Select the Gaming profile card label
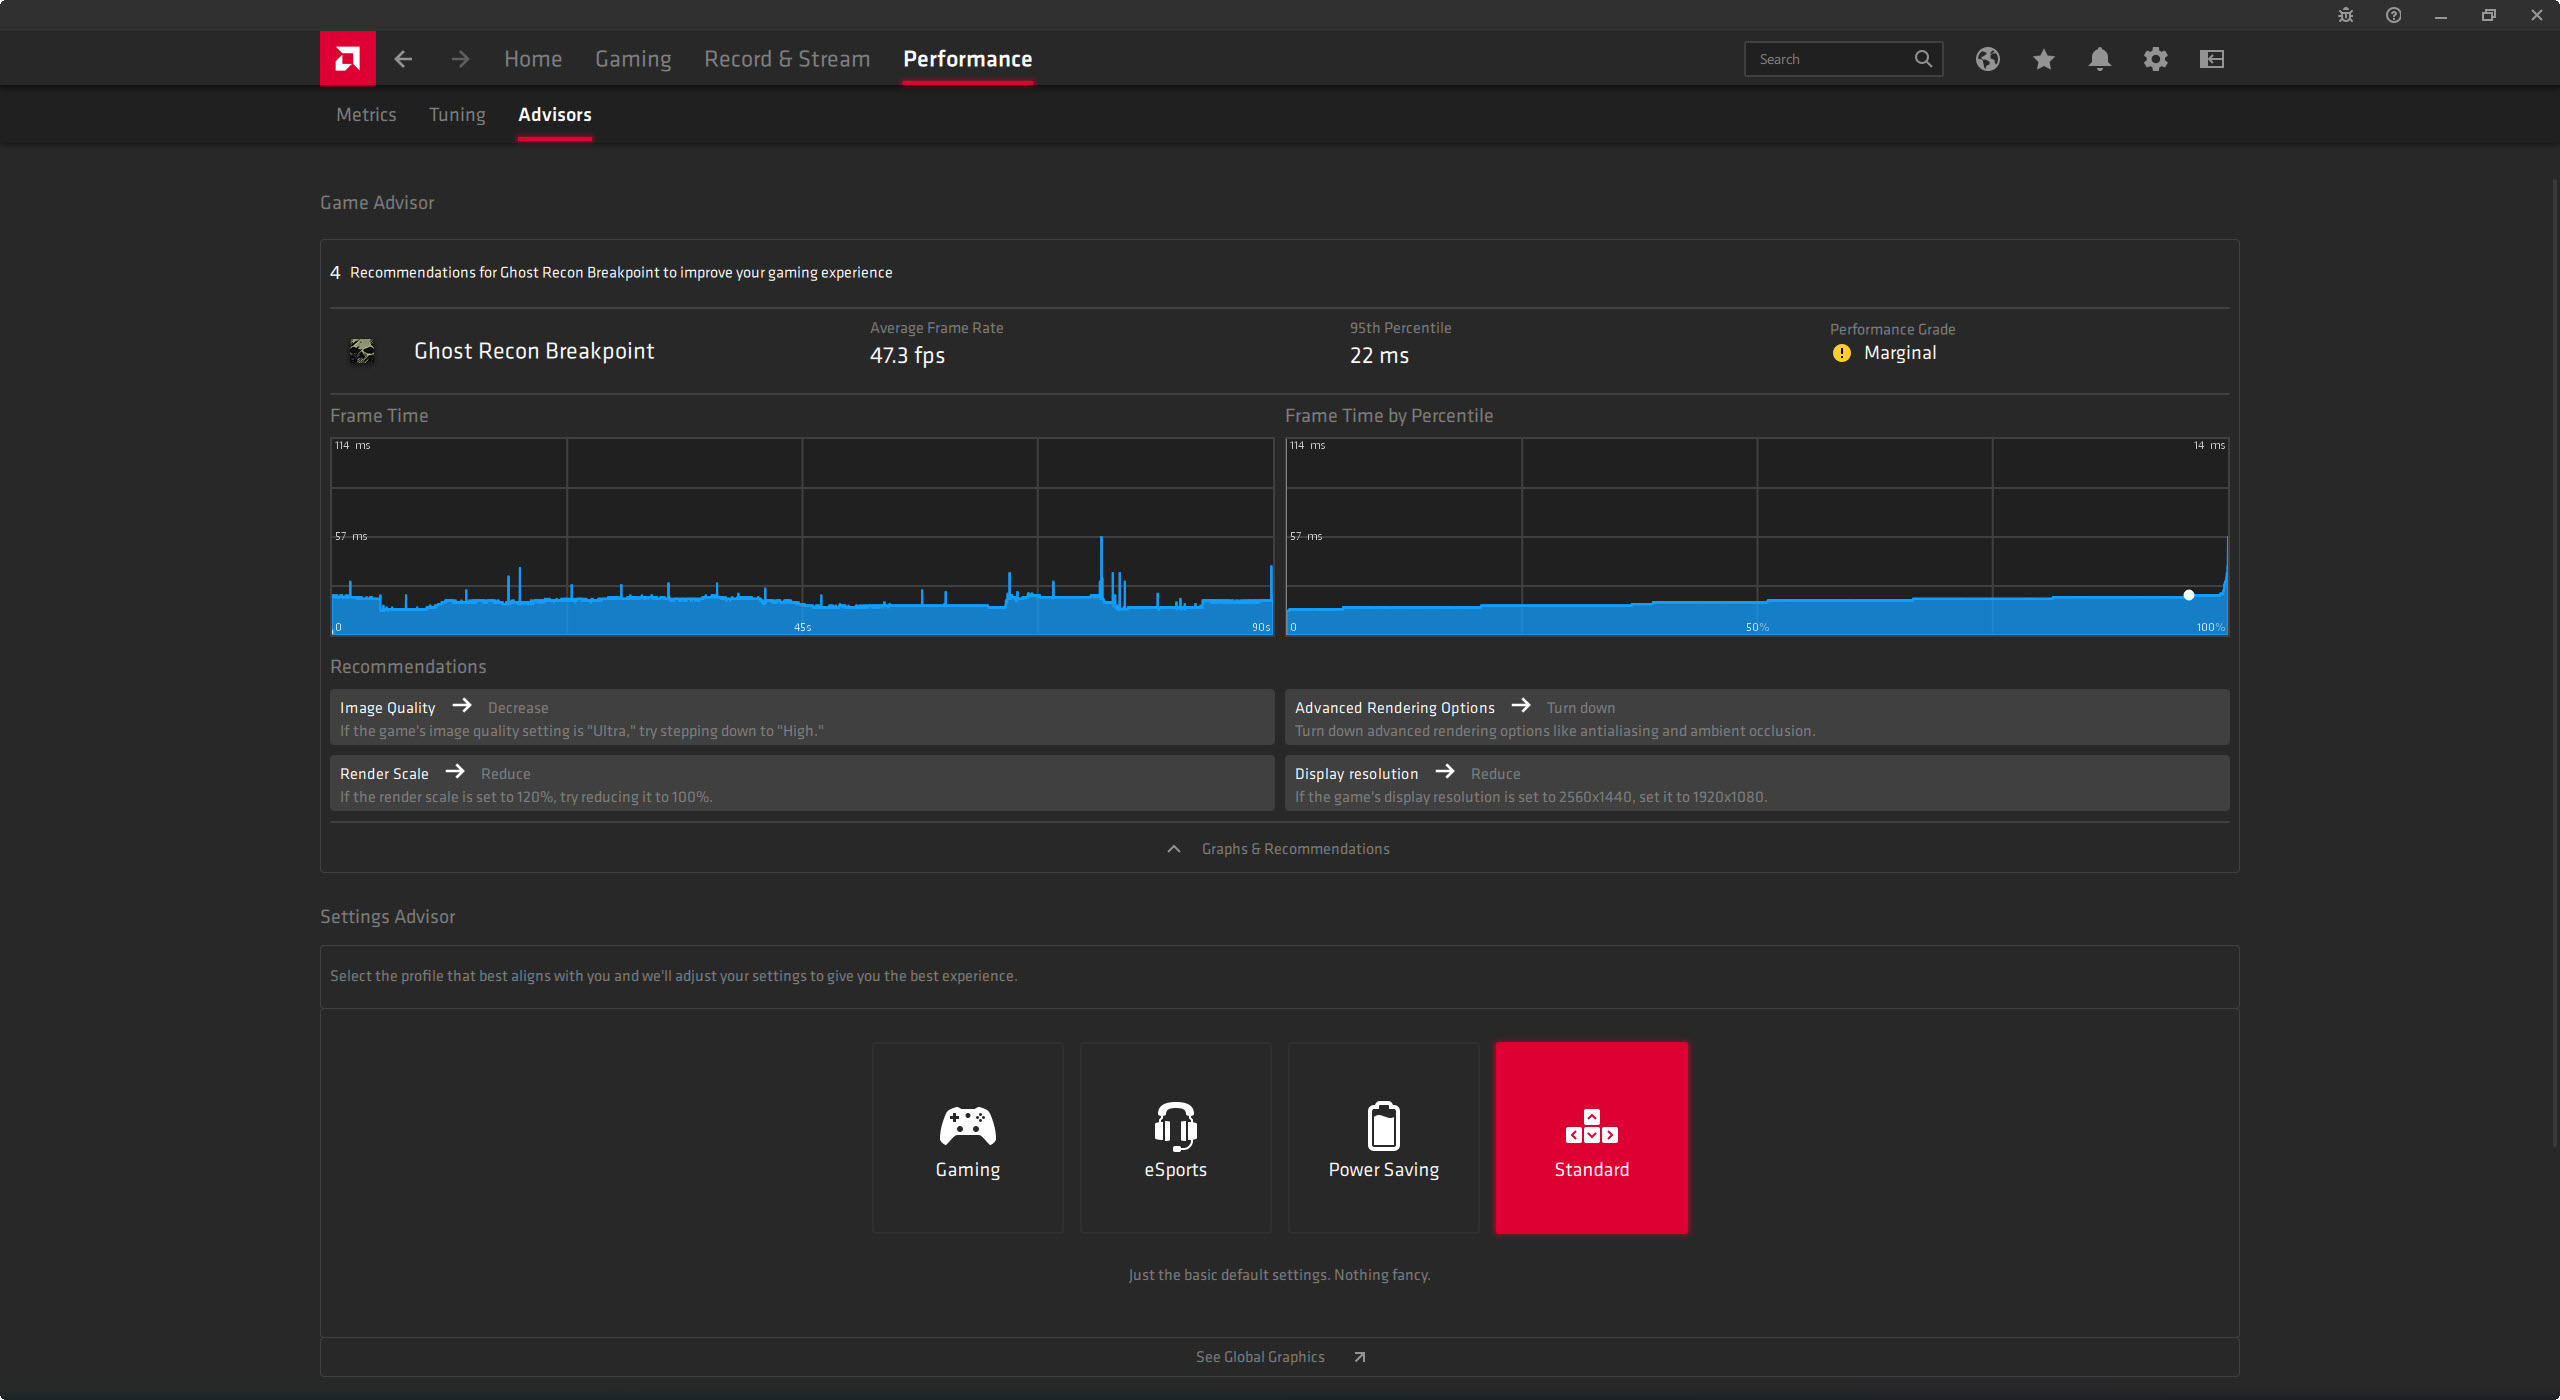Viewport: 2560px width, 1400px height. tap(968, 1170)
